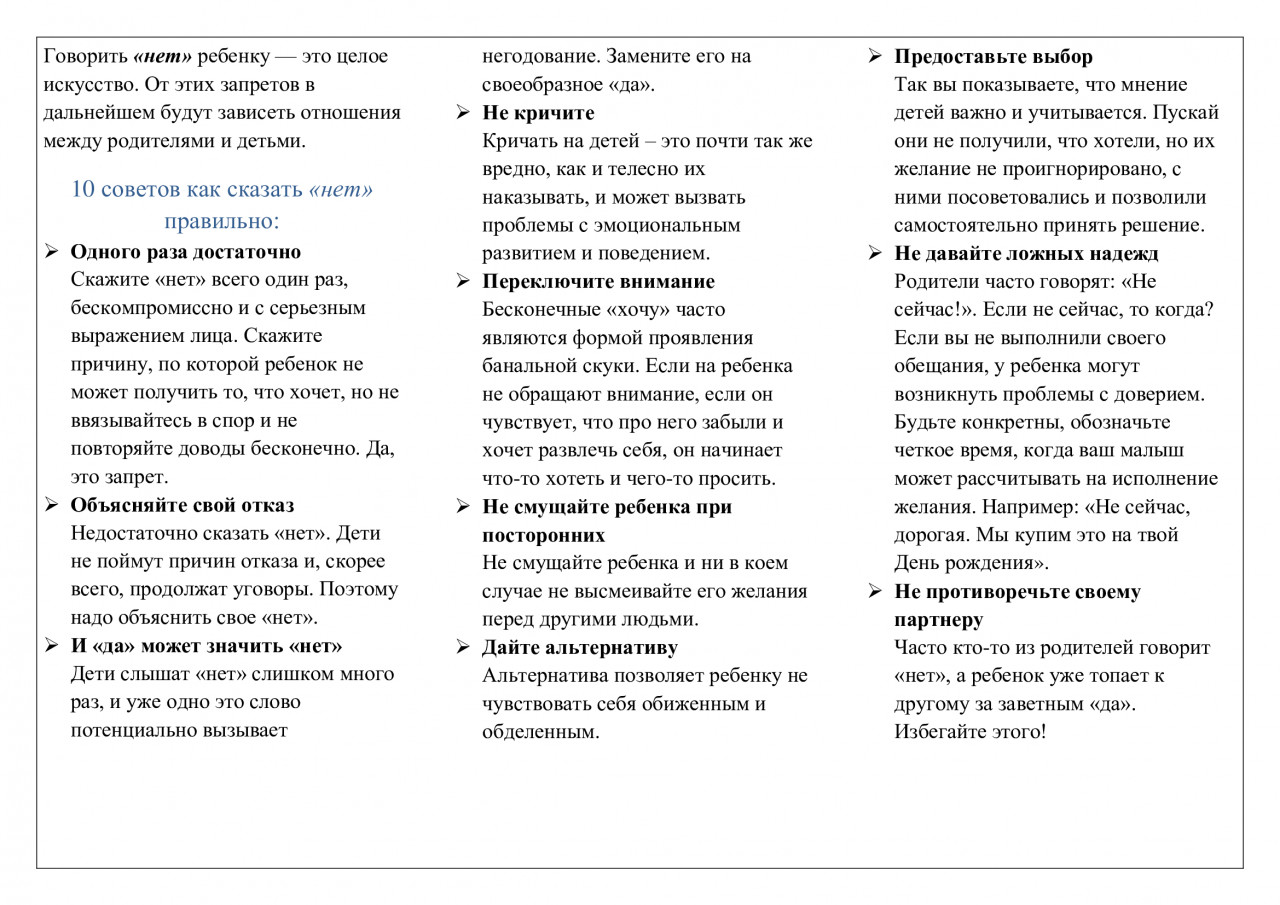Click the arrow bullet beside 'Не кричите'
Screen dimensions: 1280x905
[x=463, y=113]
